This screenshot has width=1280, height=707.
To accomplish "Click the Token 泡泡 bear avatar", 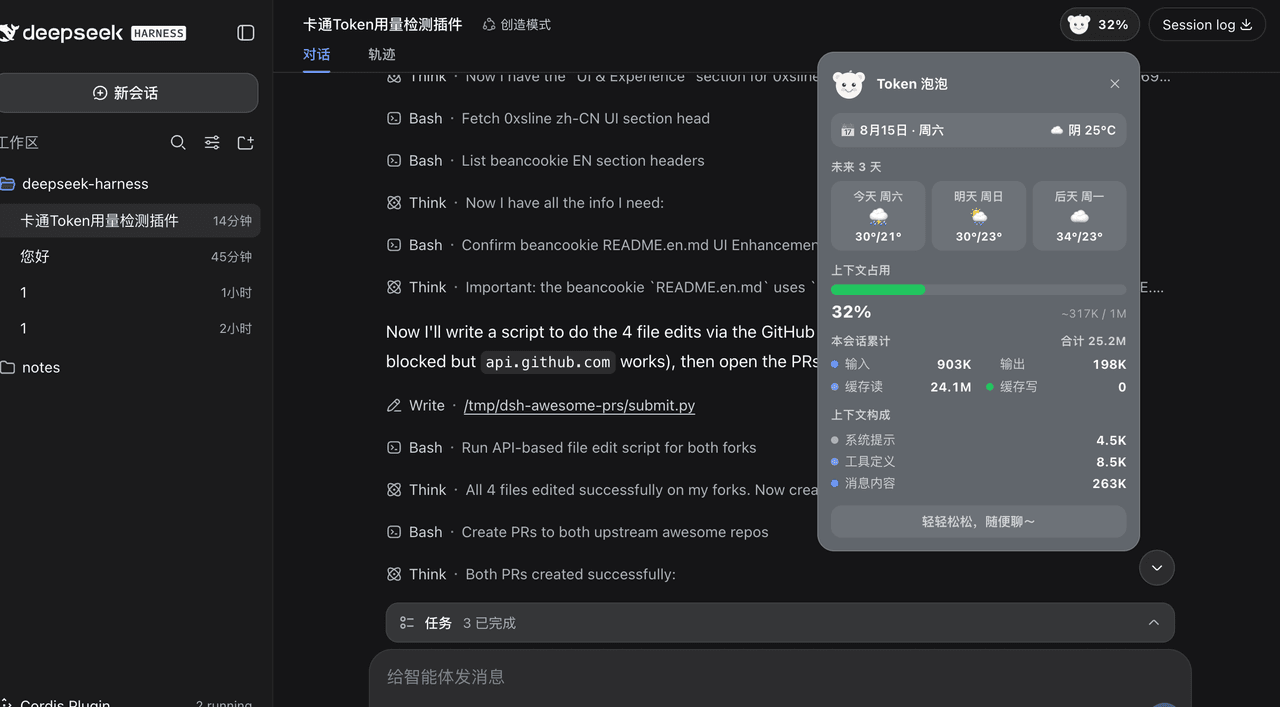I will coord(849,84).
